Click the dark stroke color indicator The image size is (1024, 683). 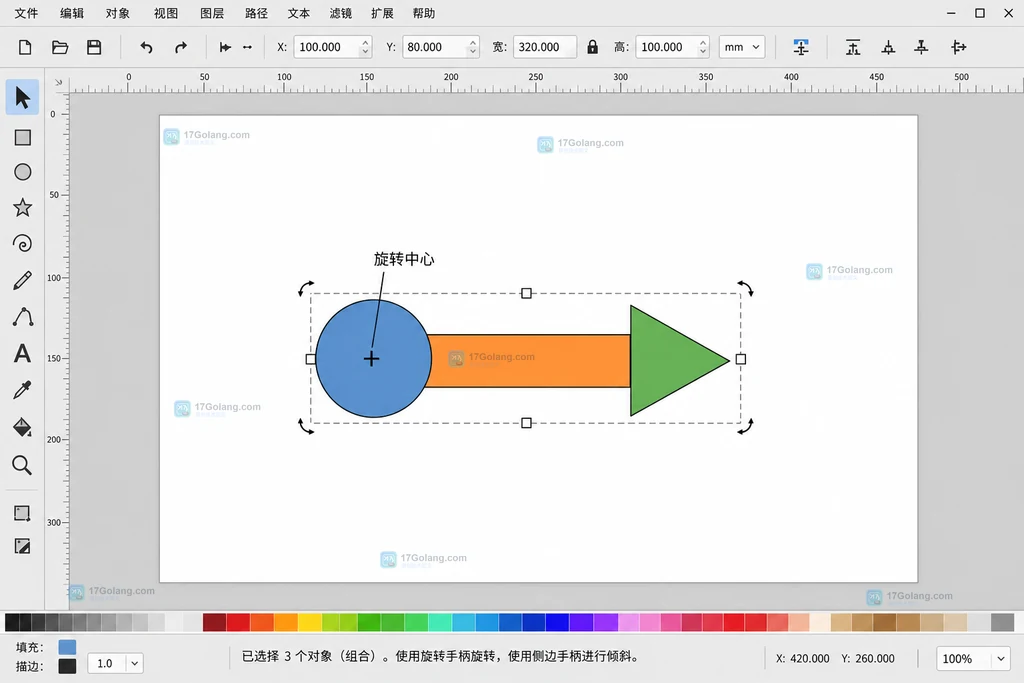67,666
